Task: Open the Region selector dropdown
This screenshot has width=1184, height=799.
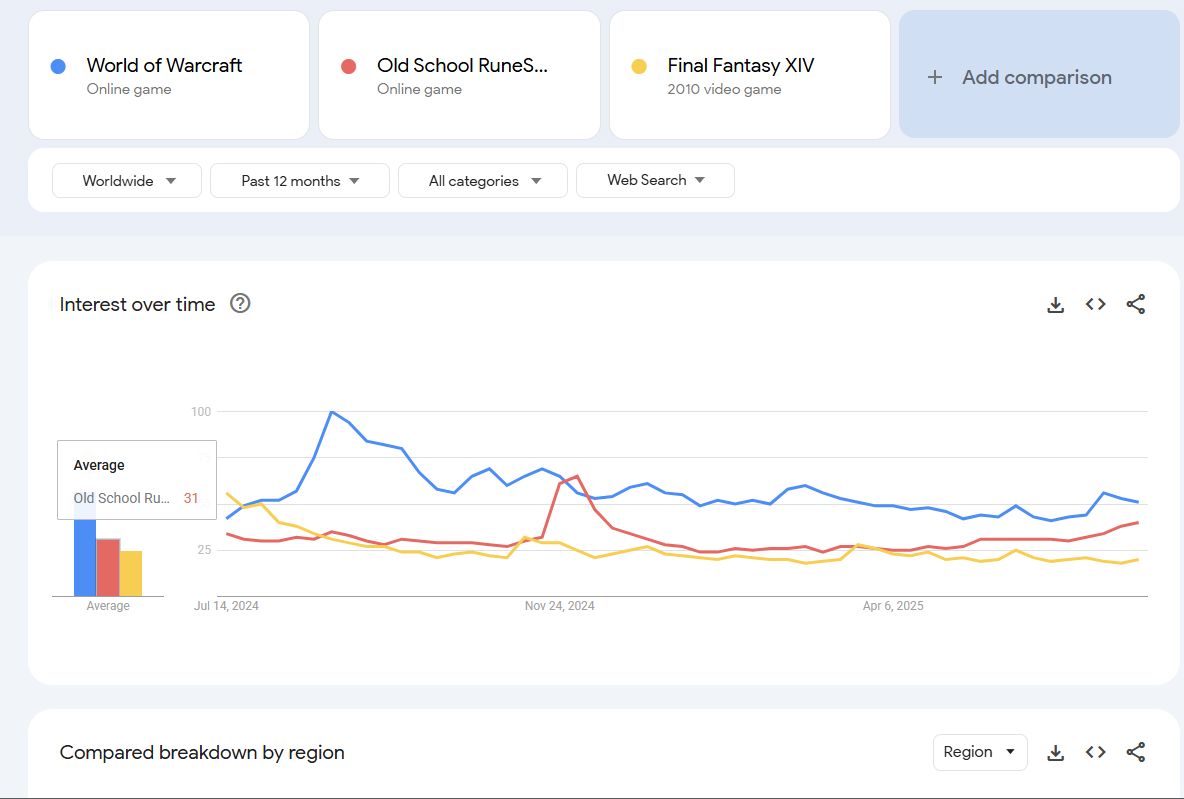Action: pos(979,752)
